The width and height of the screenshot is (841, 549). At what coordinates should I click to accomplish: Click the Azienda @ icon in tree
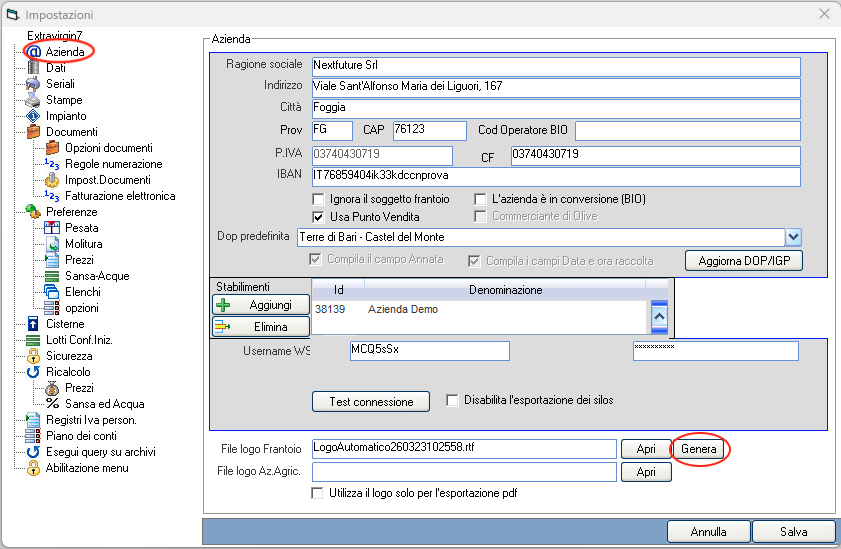[33, 52]
